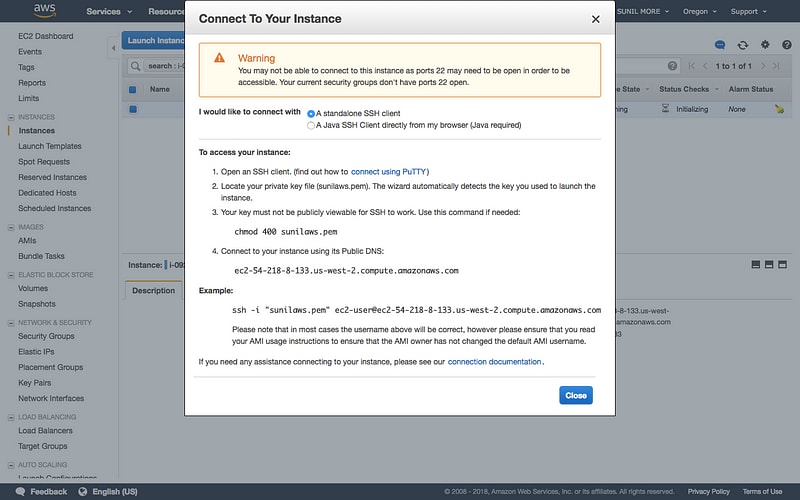Go to first page of results
800x500 pixels.
(692, 66)
